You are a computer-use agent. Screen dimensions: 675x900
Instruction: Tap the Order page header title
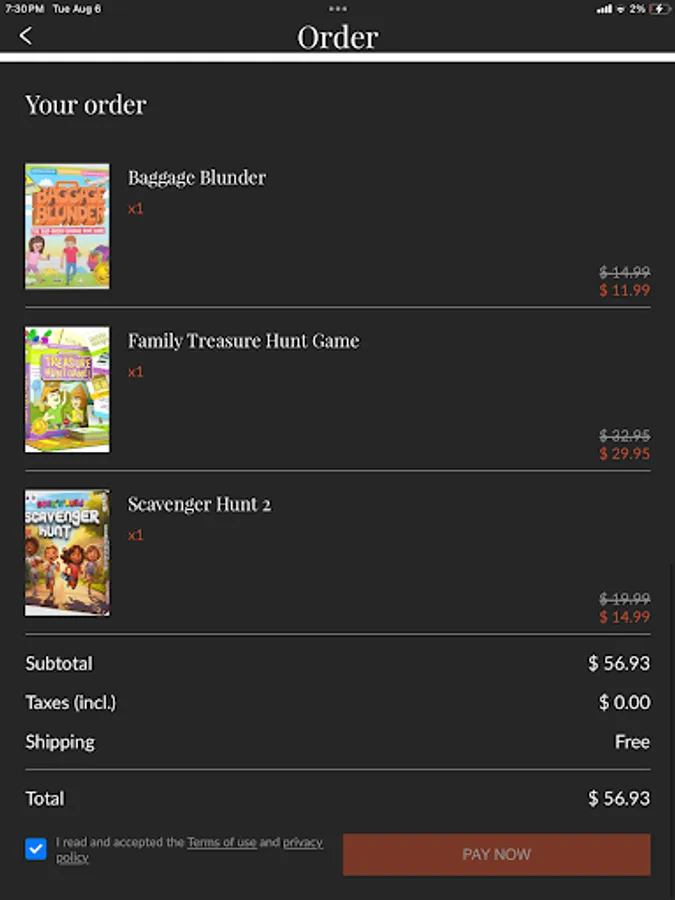tap(337, 37)
